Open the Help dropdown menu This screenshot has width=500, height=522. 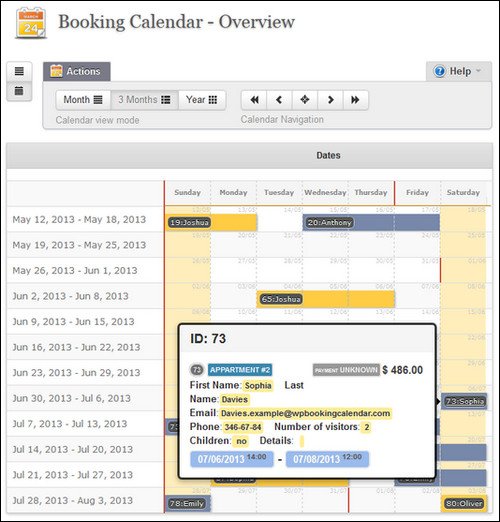click(x=458, y=71)
